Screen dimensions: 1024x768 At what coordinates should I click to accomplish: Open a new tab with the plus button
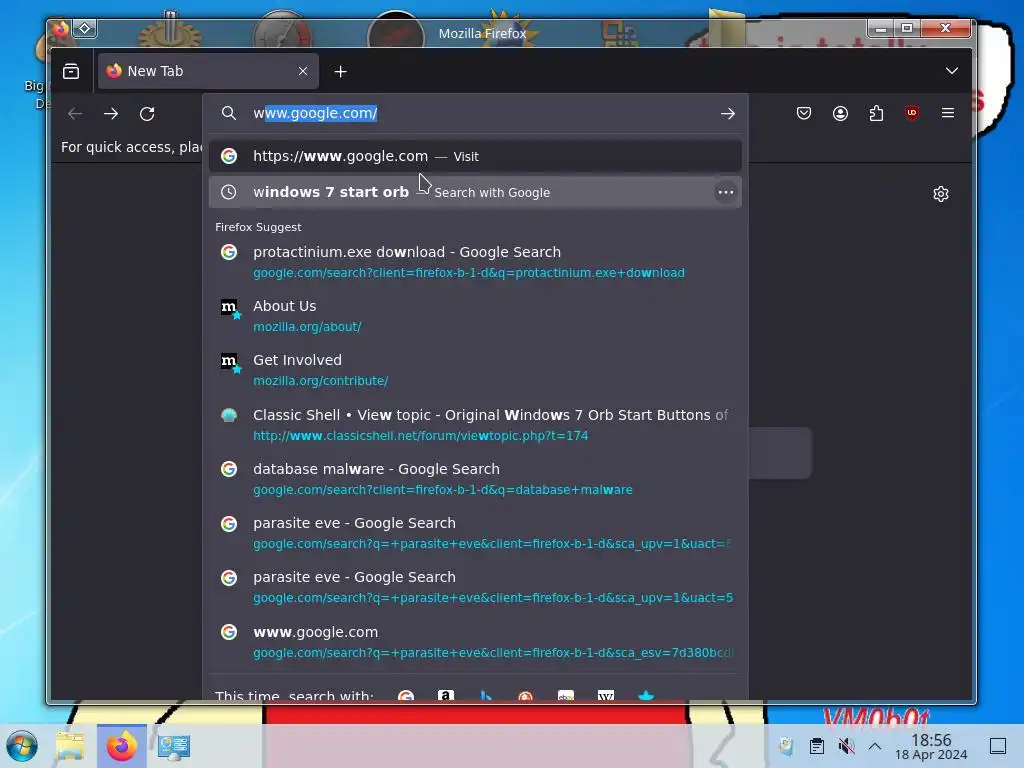[340, 71]
